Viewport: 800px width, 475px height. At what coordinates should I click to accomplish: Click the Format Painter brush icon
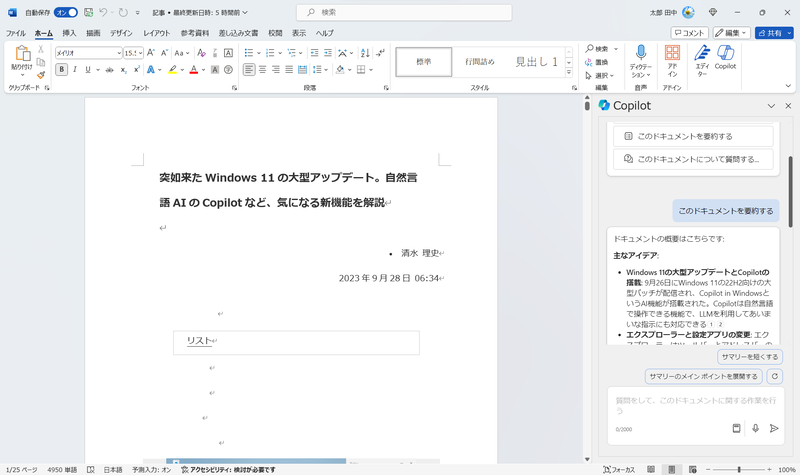(41, 75)
